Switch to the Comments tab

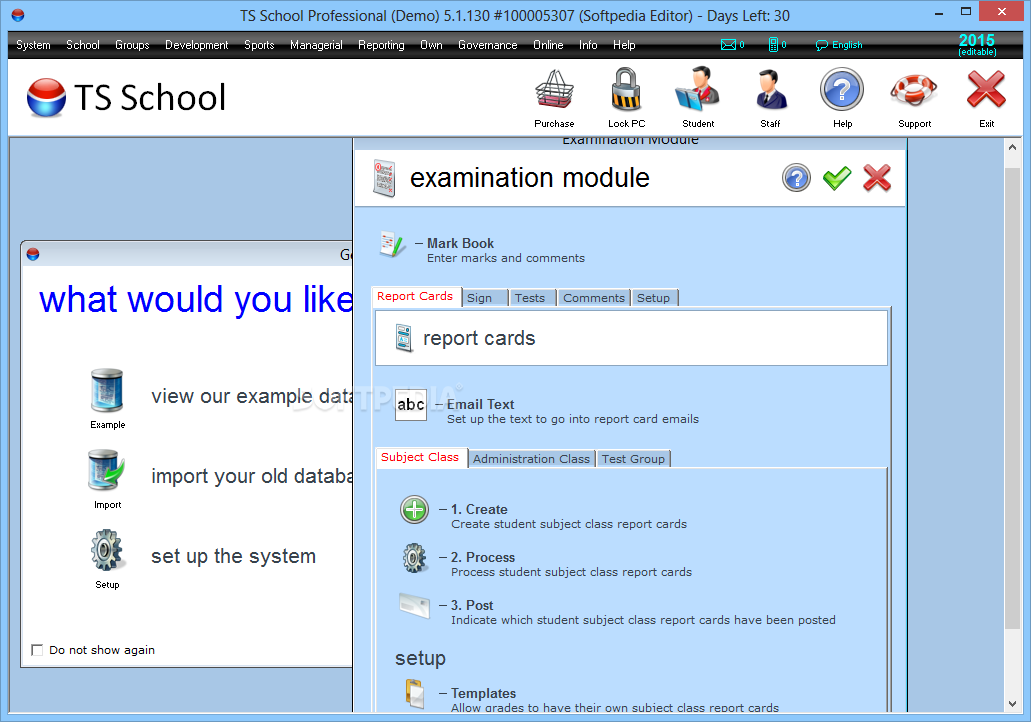click(594, 298)
